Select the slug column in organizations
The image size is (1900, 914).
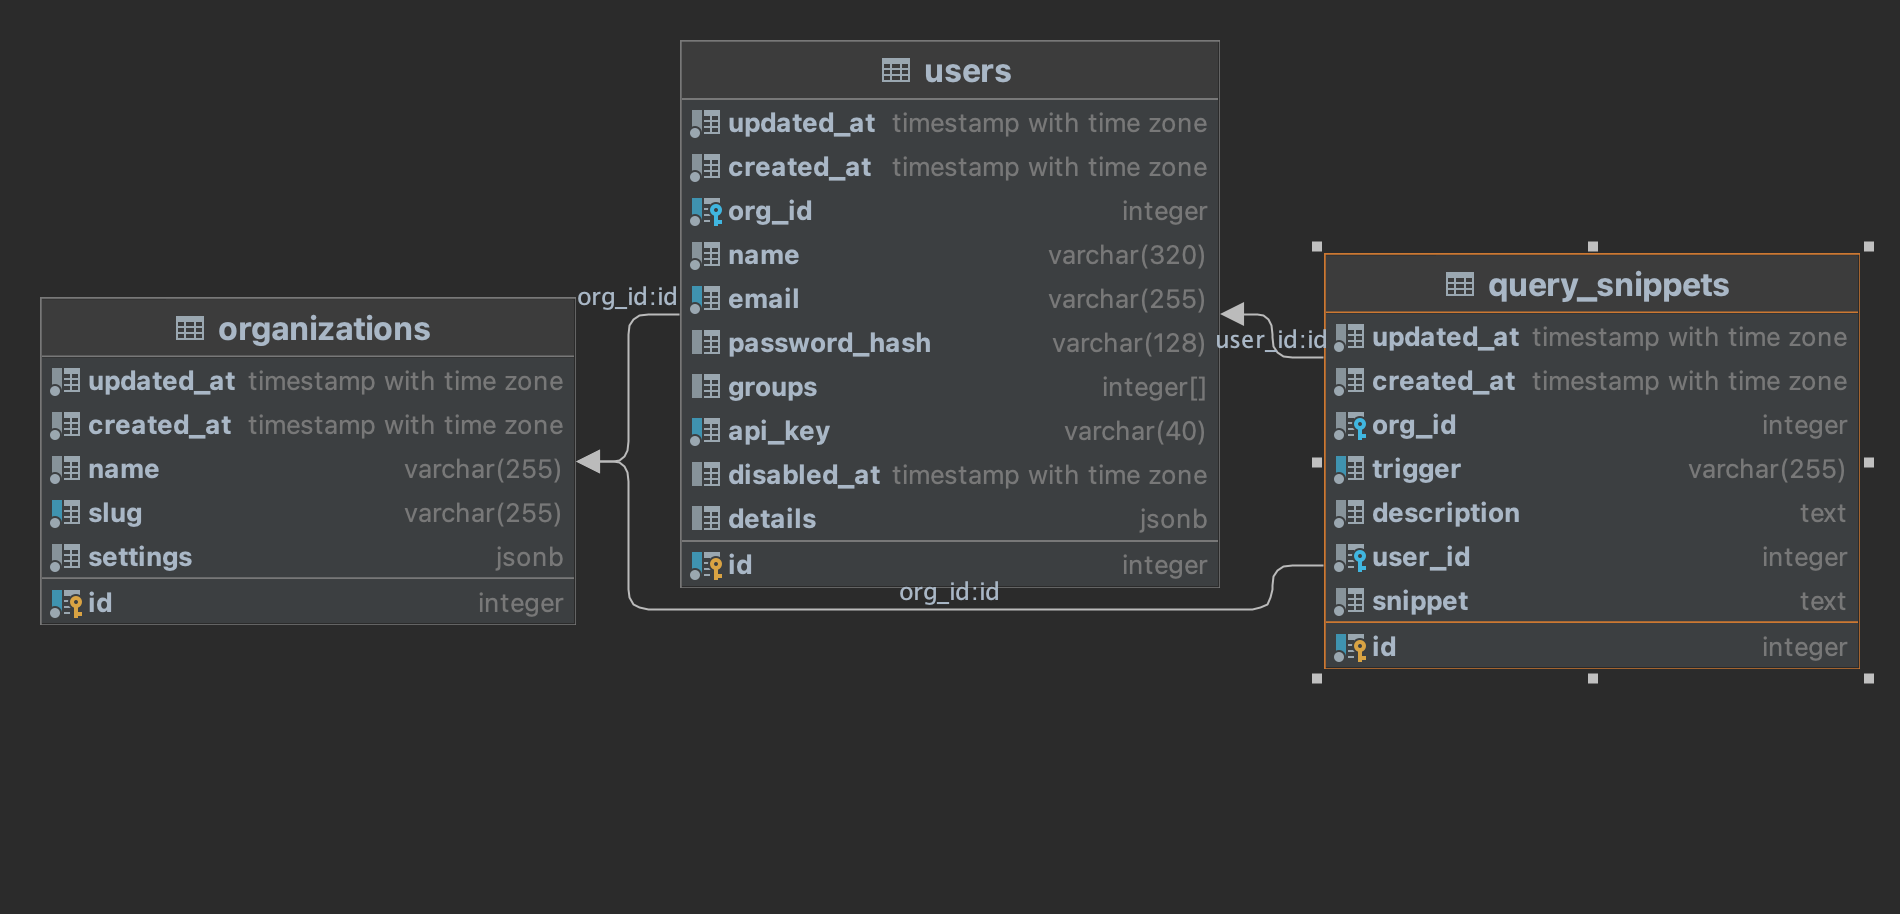pos(114,513)
